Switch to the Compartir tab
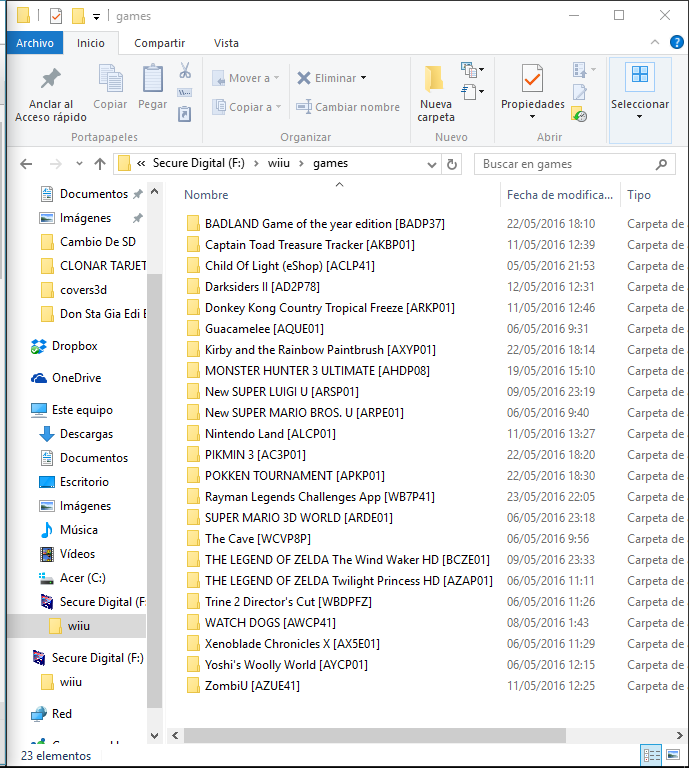Screen dimensions: 689x768 click(160, 43)
